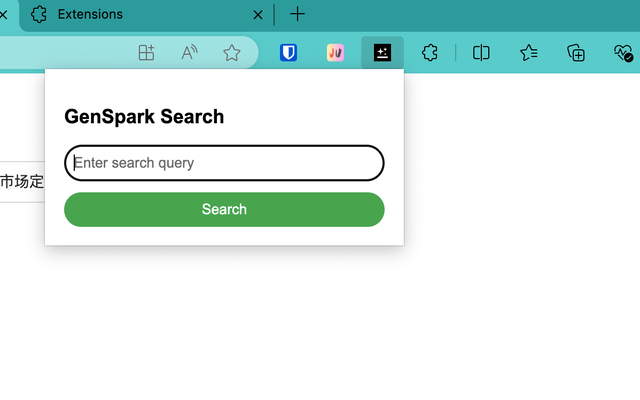This screenshot has height=400, width=640.
Task: Open Browser essentials heart icon
Action: click(x=623, y=53)
